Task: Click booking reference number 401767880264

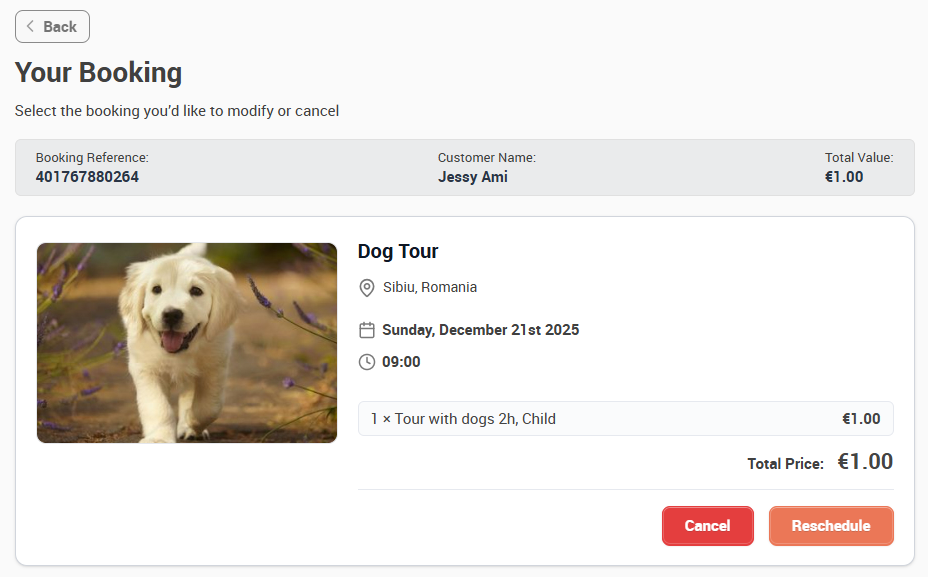Action: coord(87,177)
